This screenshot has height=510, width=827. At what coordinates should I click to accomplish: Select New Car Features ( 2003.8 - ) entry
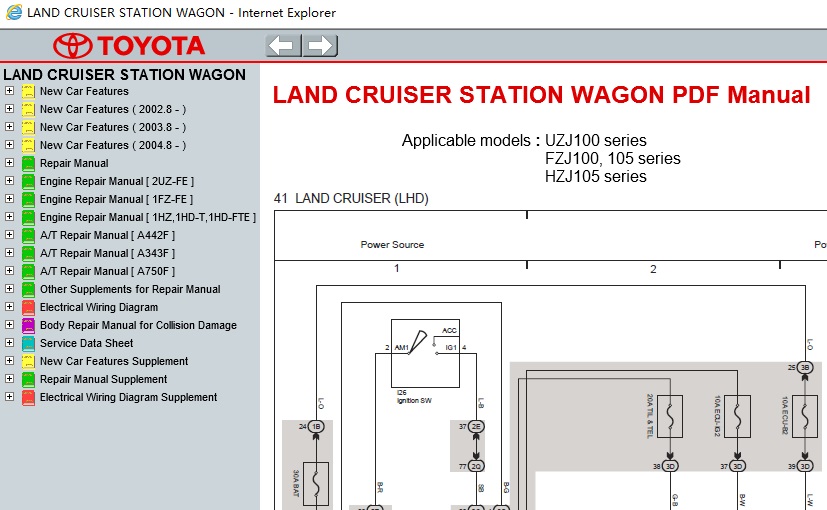(x=113, y=127)
